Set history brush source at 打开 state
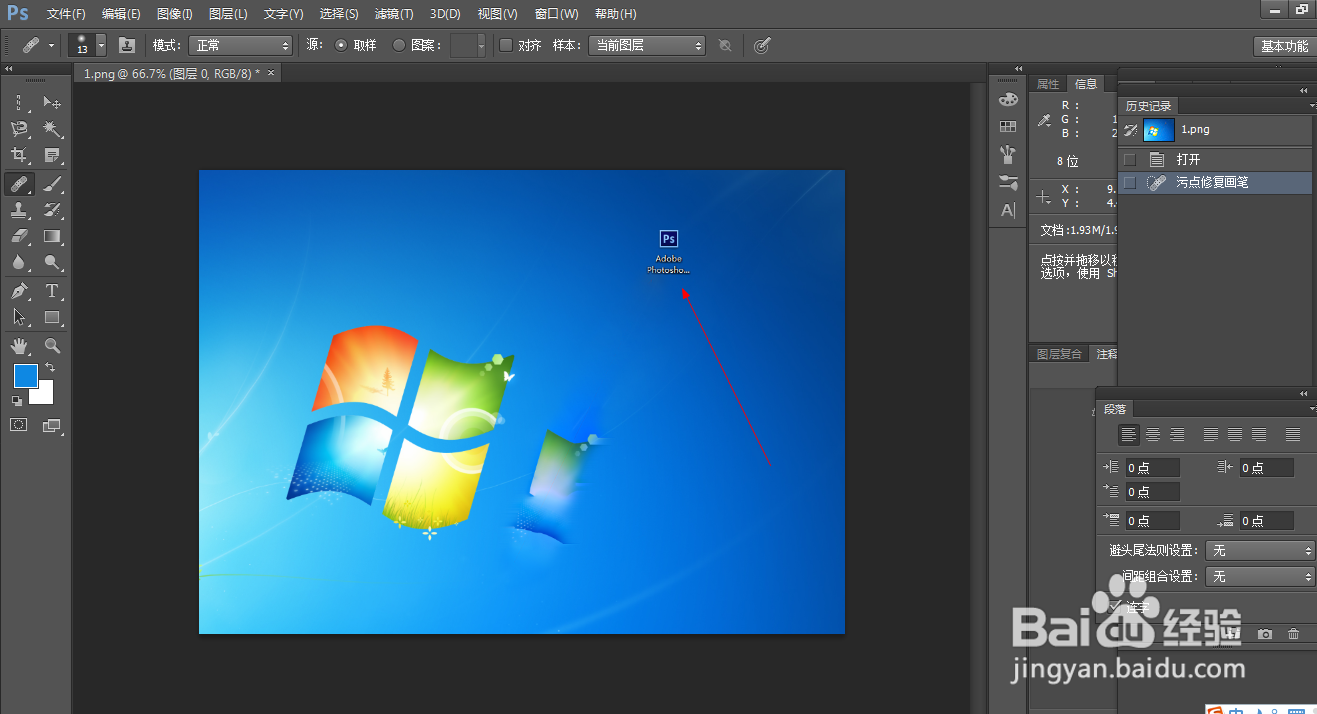The width and height of the screenshot is (1317, 714). [1130, 160]
